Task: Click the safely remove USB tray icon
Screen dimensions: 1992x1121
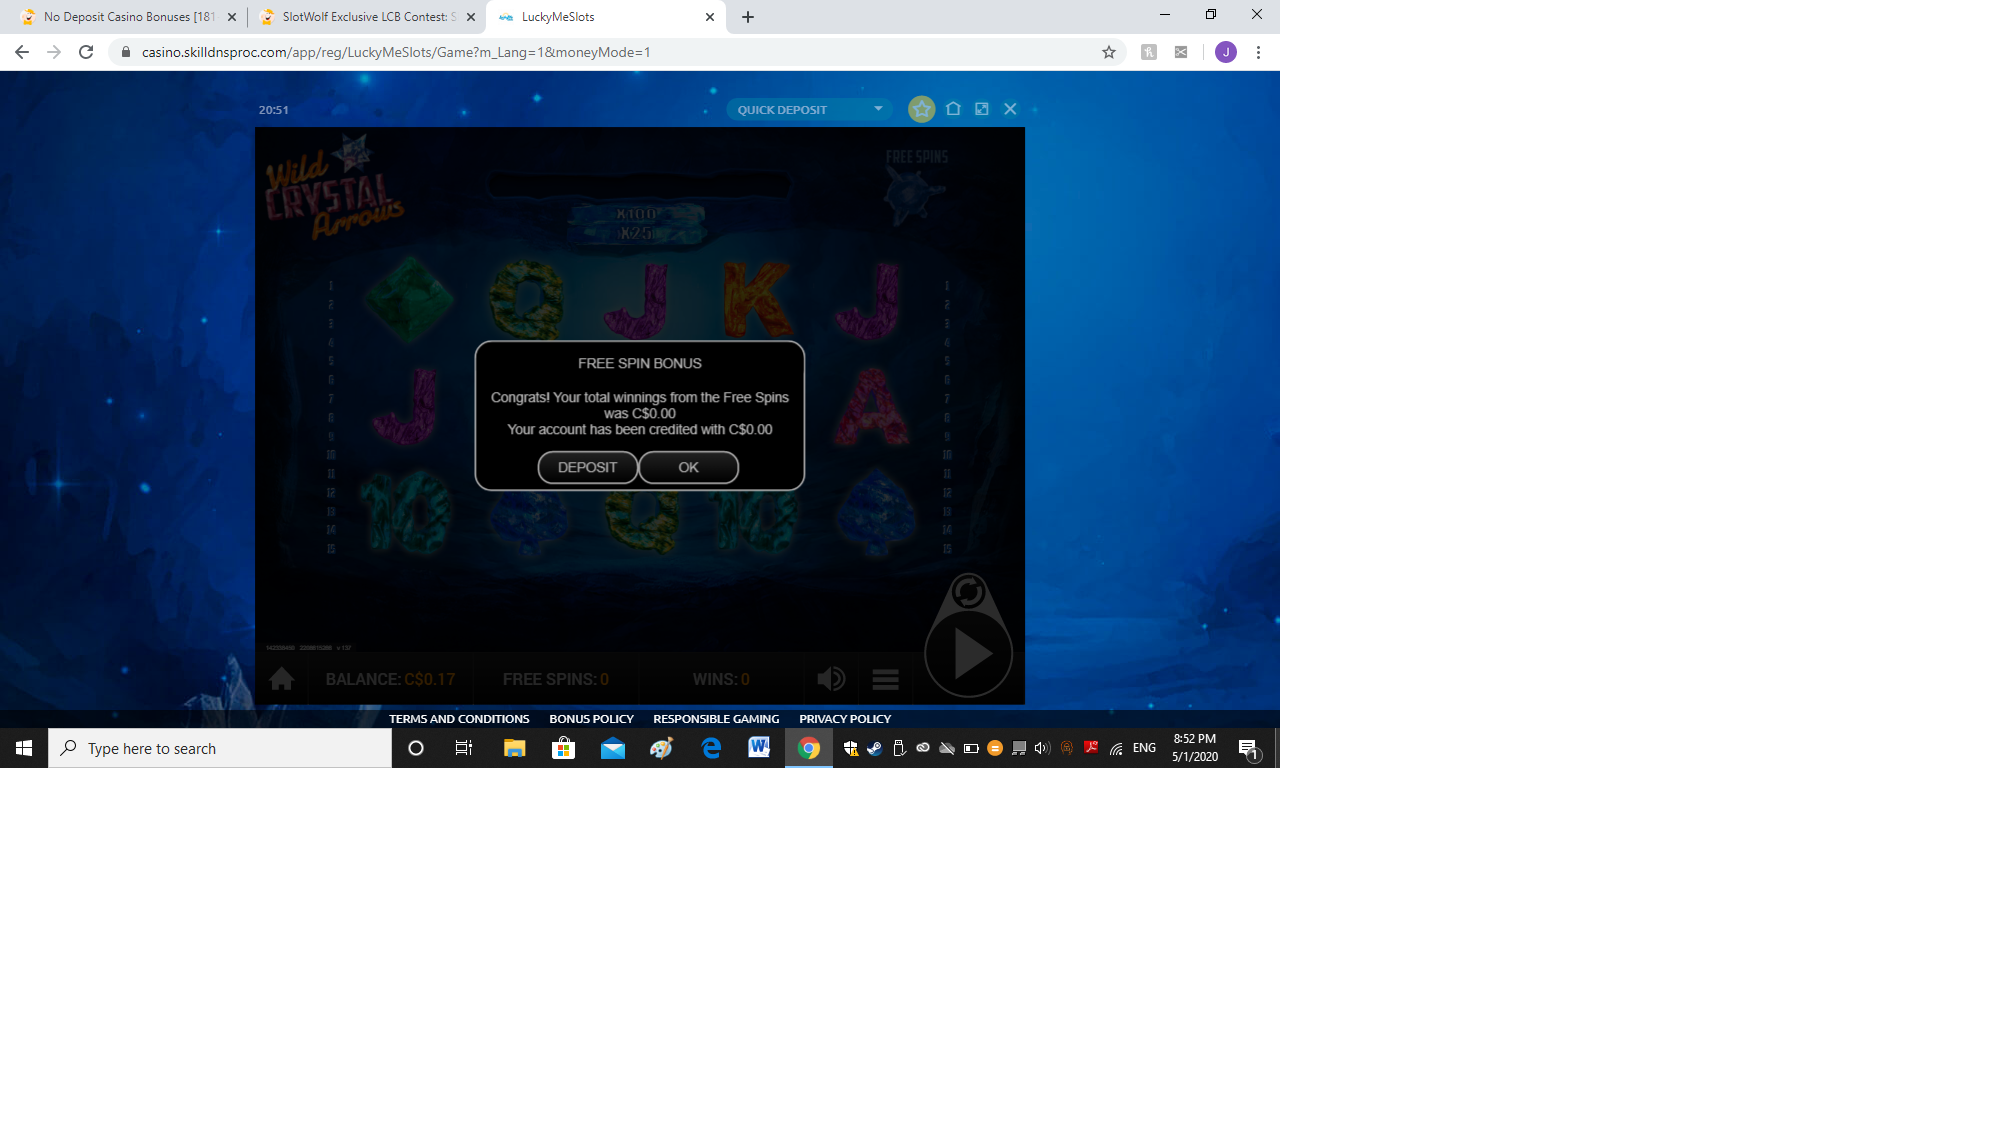Action: click(899, 748)
